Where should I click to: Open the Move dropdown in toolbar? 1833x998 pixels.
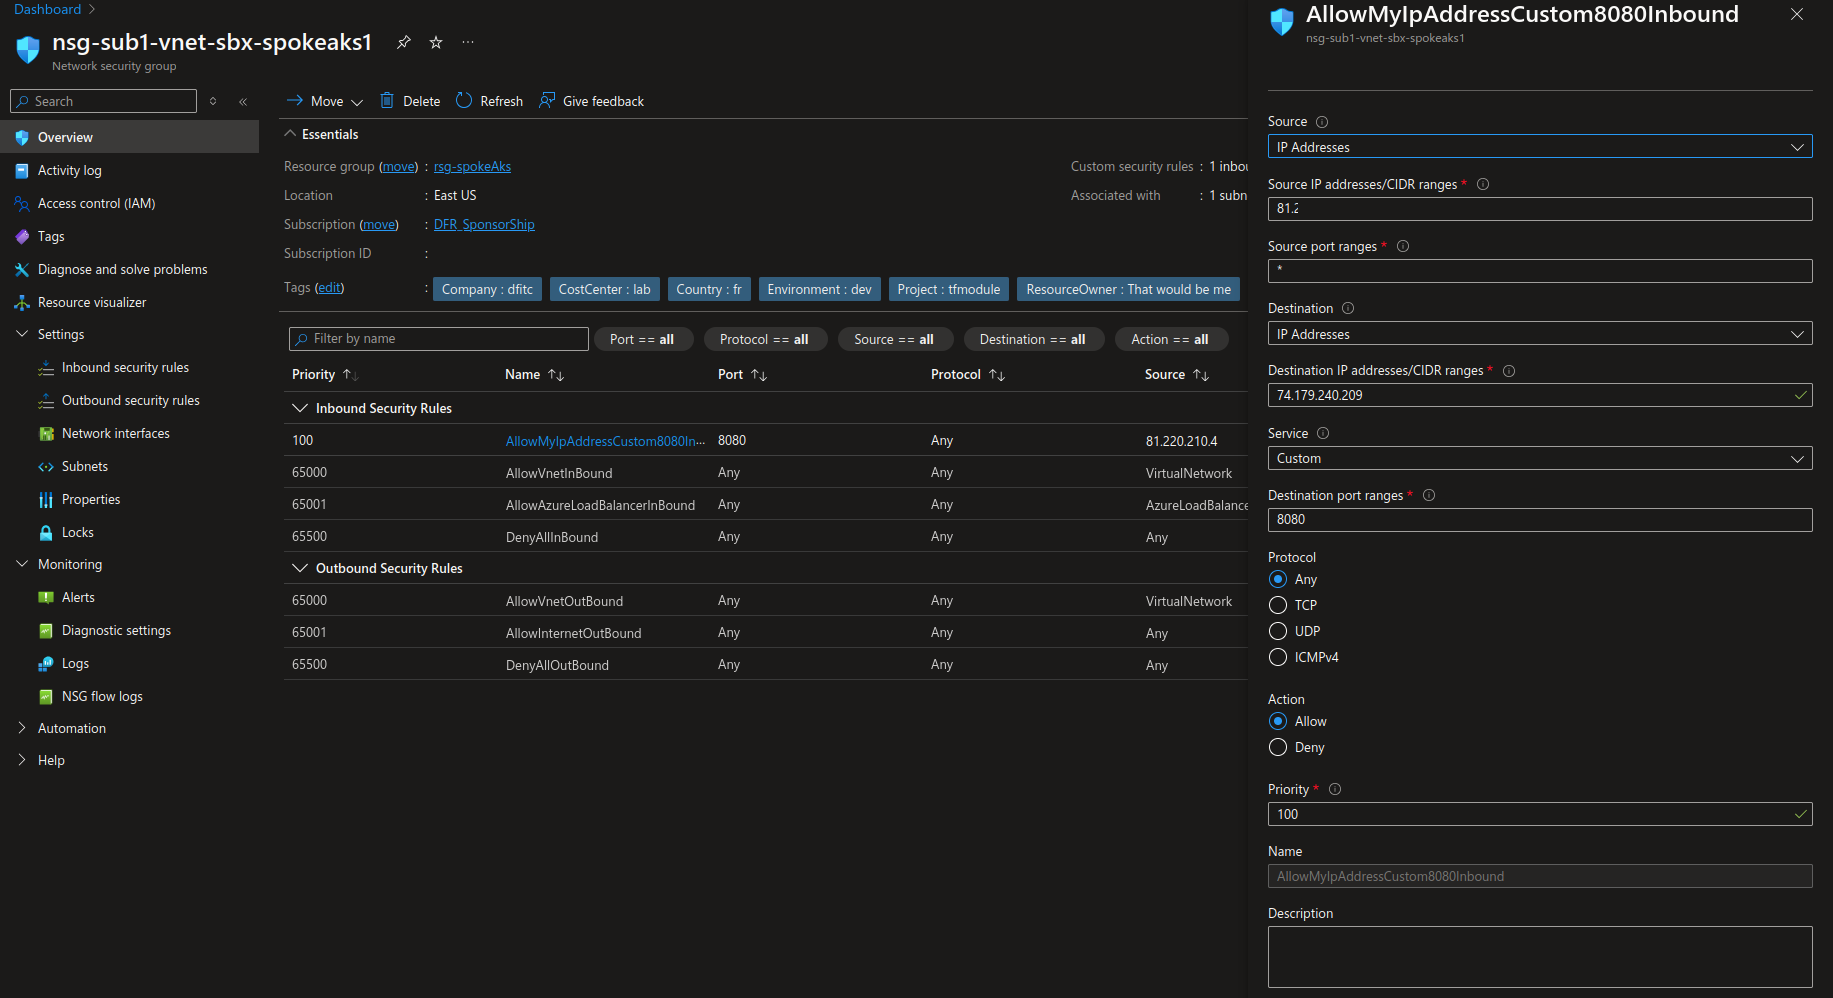pyautogui.click(x=325, y=101)
